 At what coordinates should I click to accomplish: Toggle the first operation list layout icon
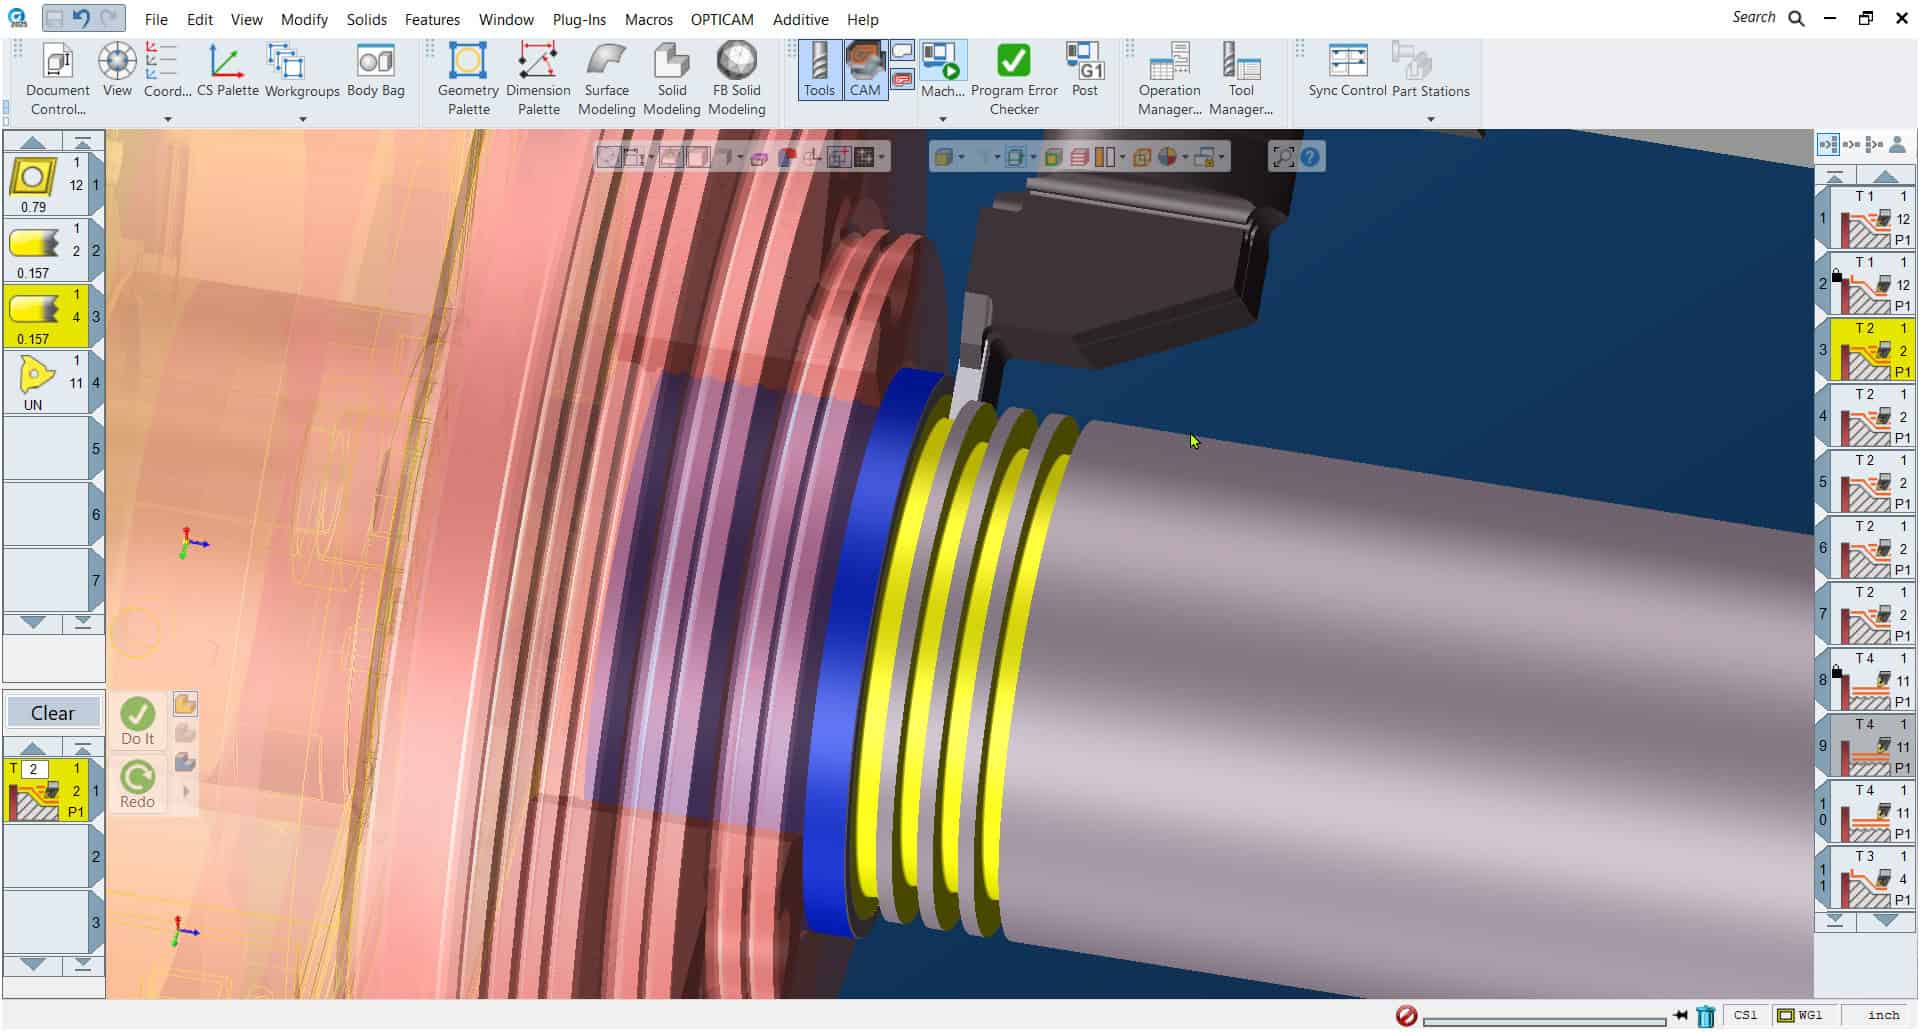click(1828, 145)
